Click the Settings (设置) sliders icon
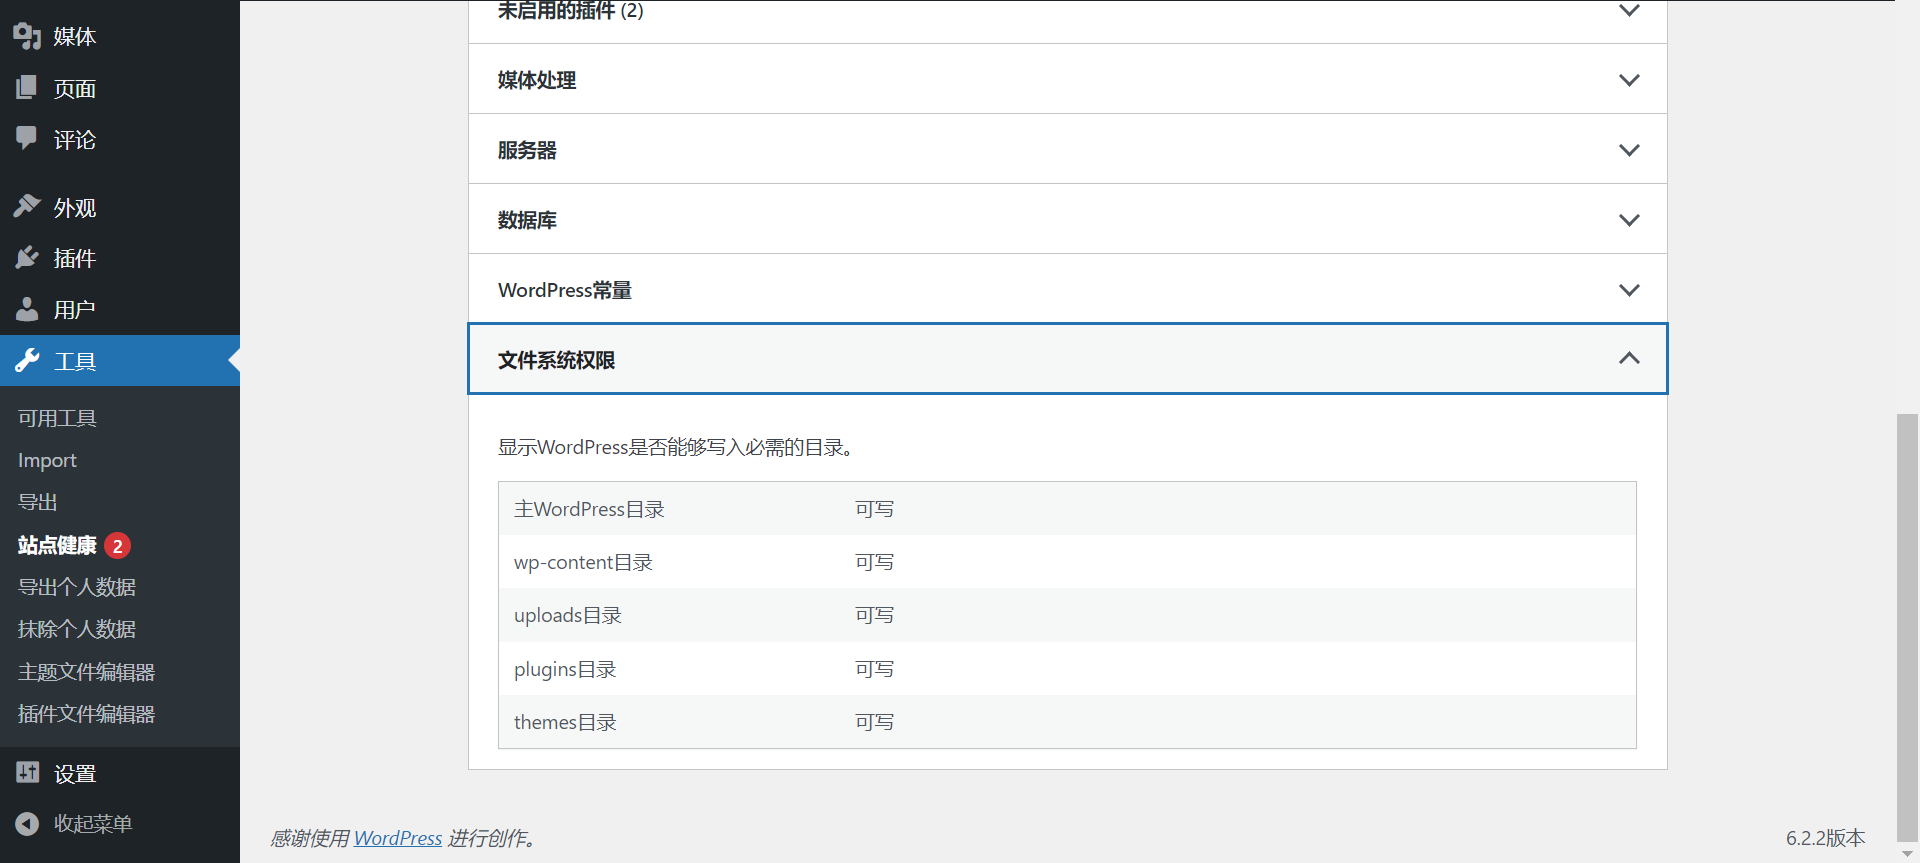Screen dimensions: 1920x863 pos(27,772)
